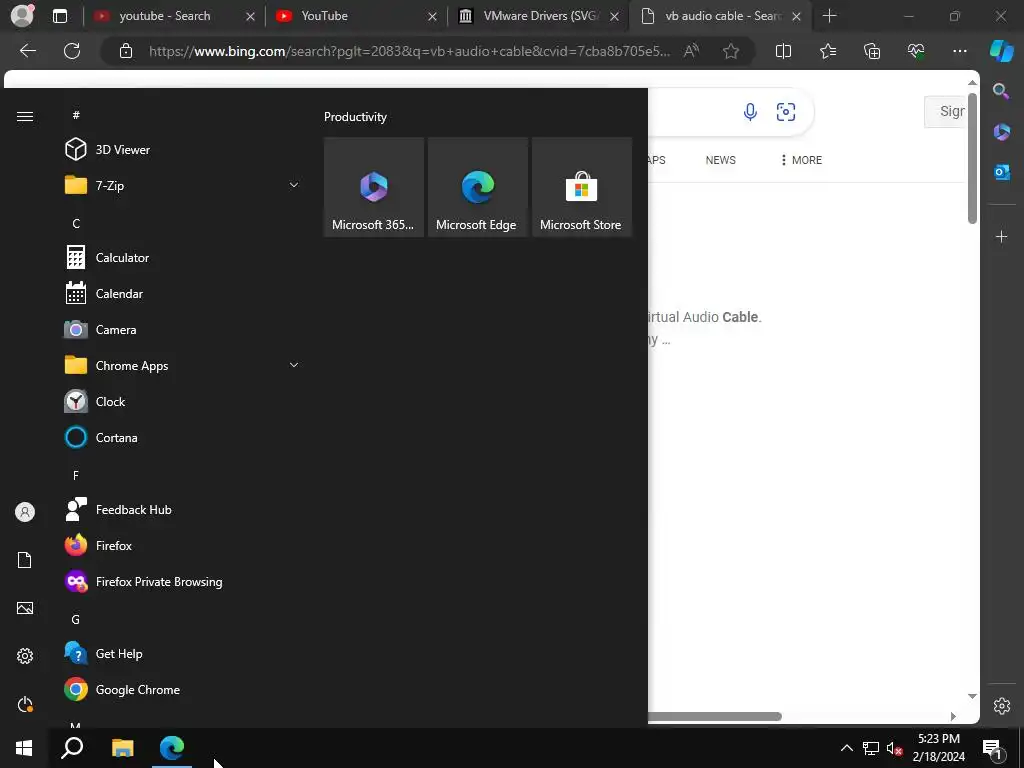This screenshot has height=768, width=1024.
Task: Open the Microsoft Store tile
Action: click(x=582, y=187)
